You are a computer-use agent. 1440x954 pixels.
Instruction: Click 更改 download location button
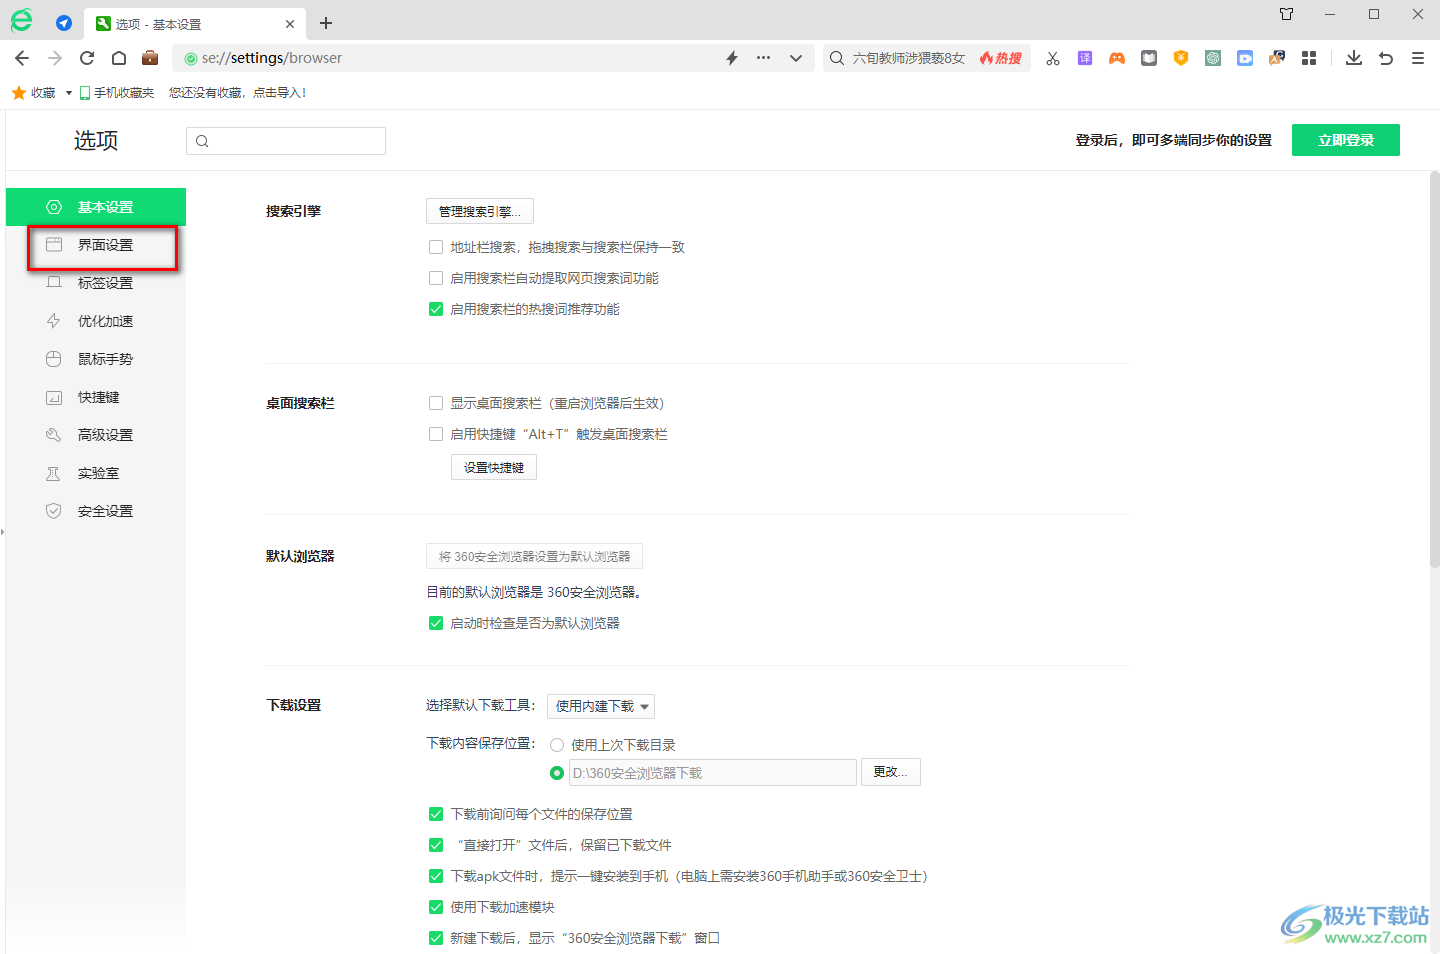[x=891, y=772]
